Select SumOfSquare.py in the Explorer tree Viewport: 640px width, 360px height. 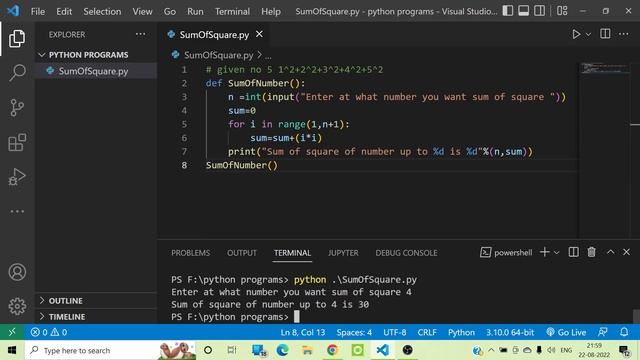coord(96,71)
